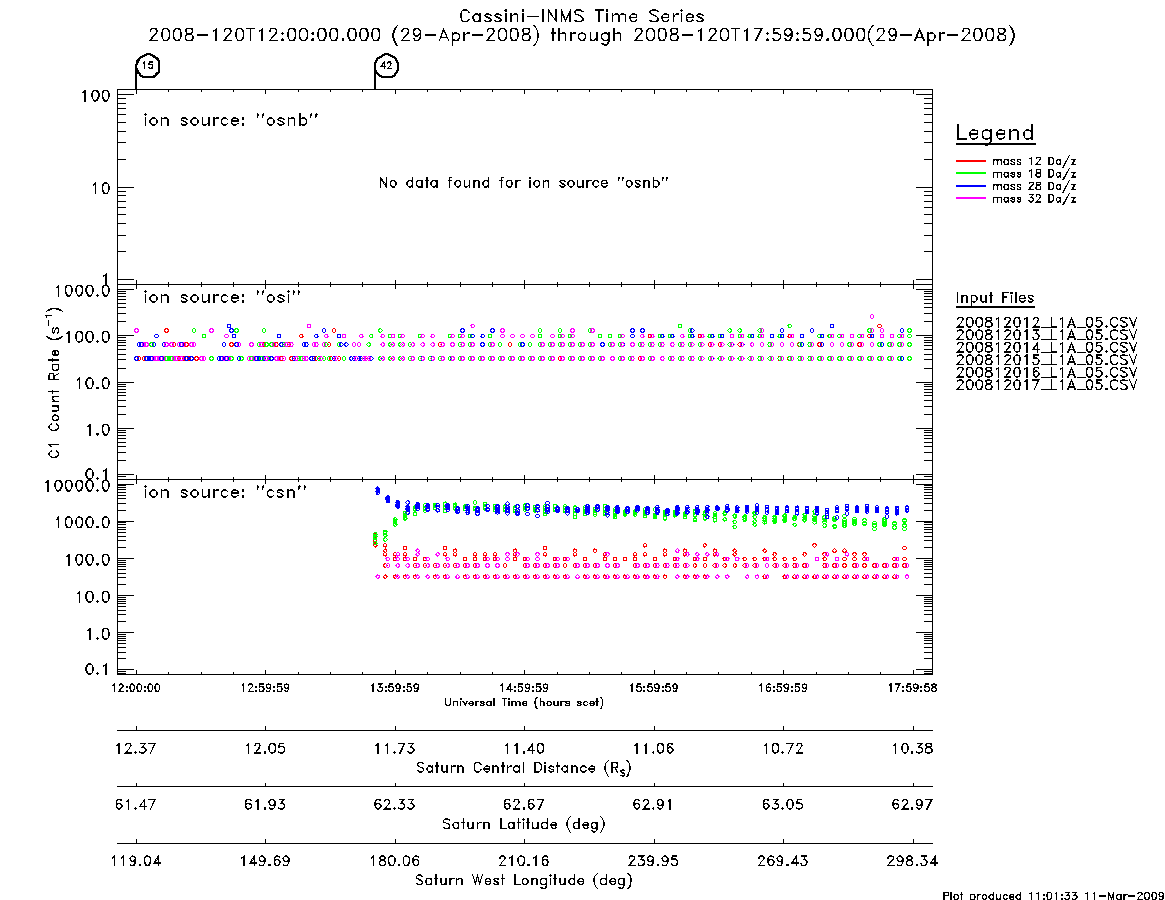Click the 62.67 latitude value
This screenshot has height=900, width=1165.
(x=524, y=805)
